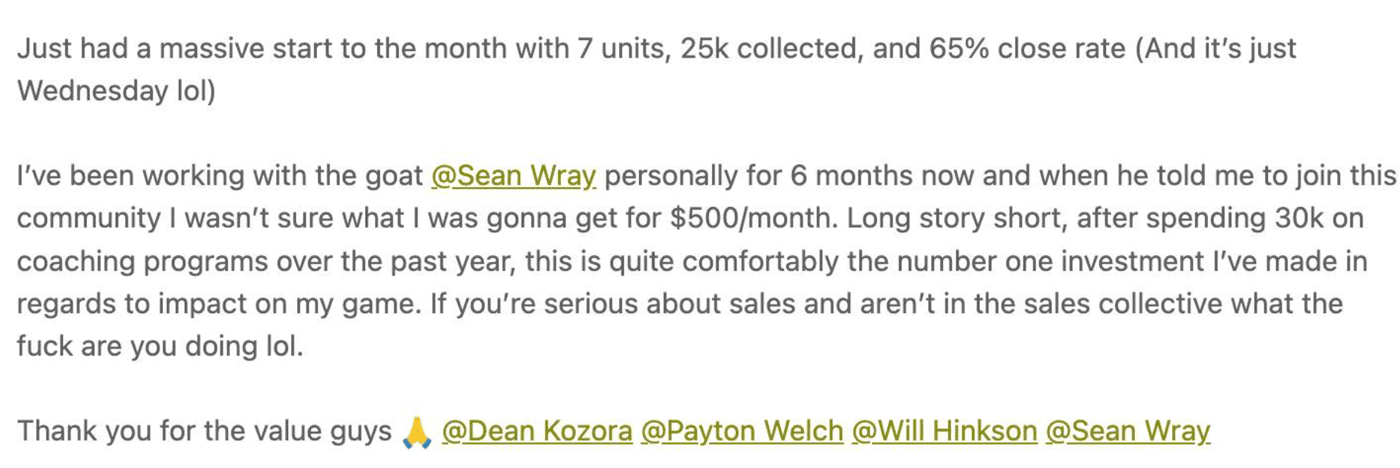Open the @Dean Kozora profile mention
The image size is (1400, 468).
537,431
